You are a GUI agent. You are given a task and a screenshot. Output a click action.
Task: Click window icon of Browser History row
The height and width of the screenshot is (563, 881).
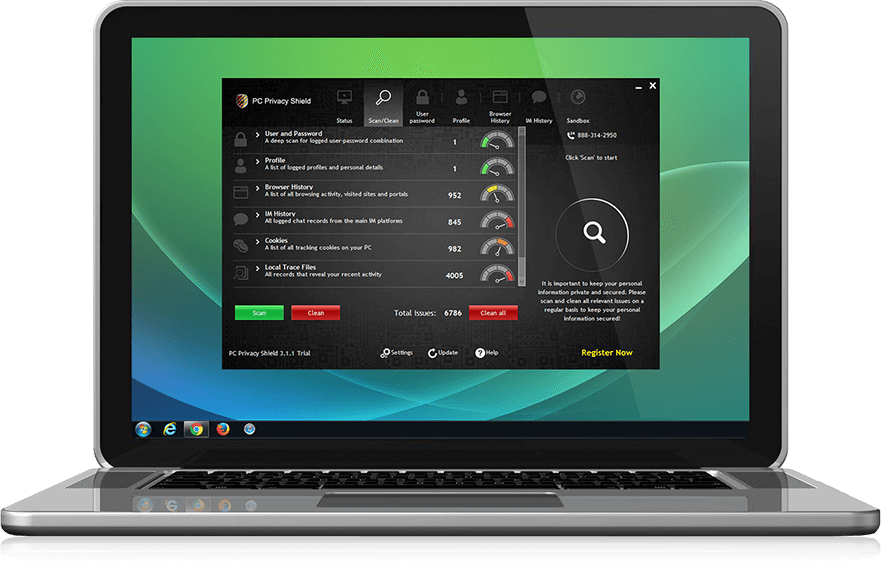[x=240, y=192]
